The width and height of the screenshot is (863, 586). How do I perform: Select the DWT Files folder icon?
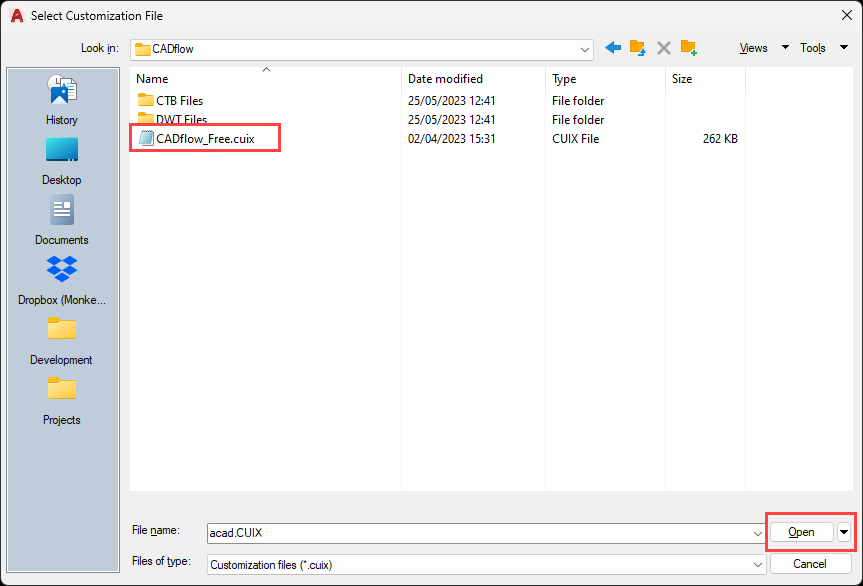click(x=145, y=118)
